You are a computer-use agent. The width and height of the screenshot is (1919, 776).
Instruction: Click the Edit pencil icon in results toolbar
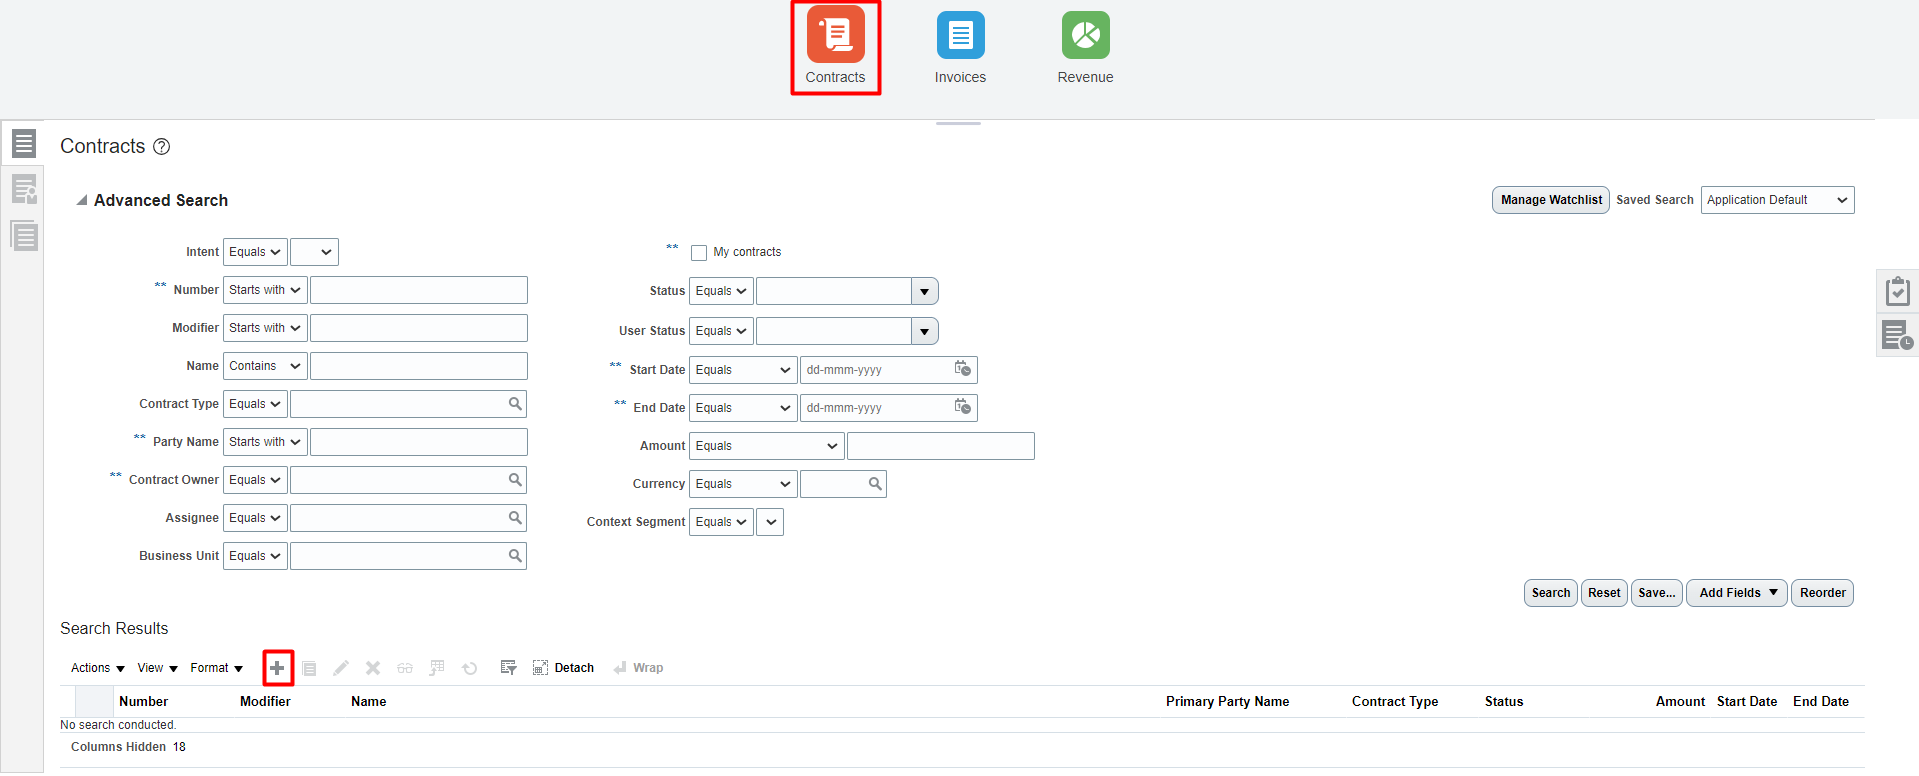pyautogui.click(x=341, y=668)
